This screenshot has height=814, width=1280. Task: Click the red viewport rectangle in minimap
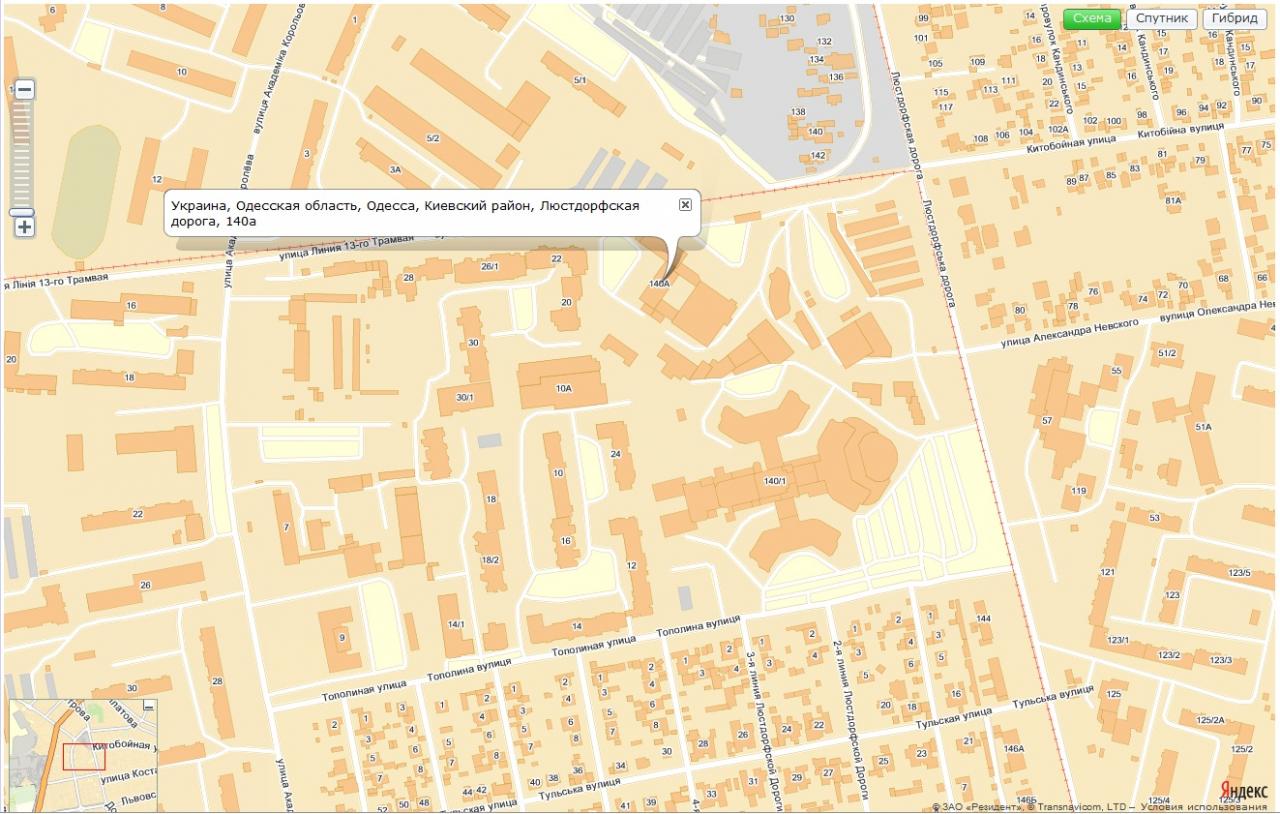point(83,757)
